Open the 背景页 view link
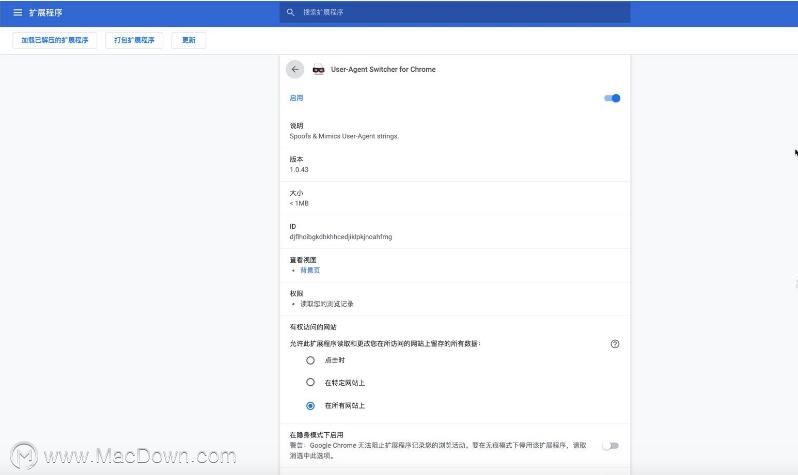798x475 pixels. tap(310, 270)
